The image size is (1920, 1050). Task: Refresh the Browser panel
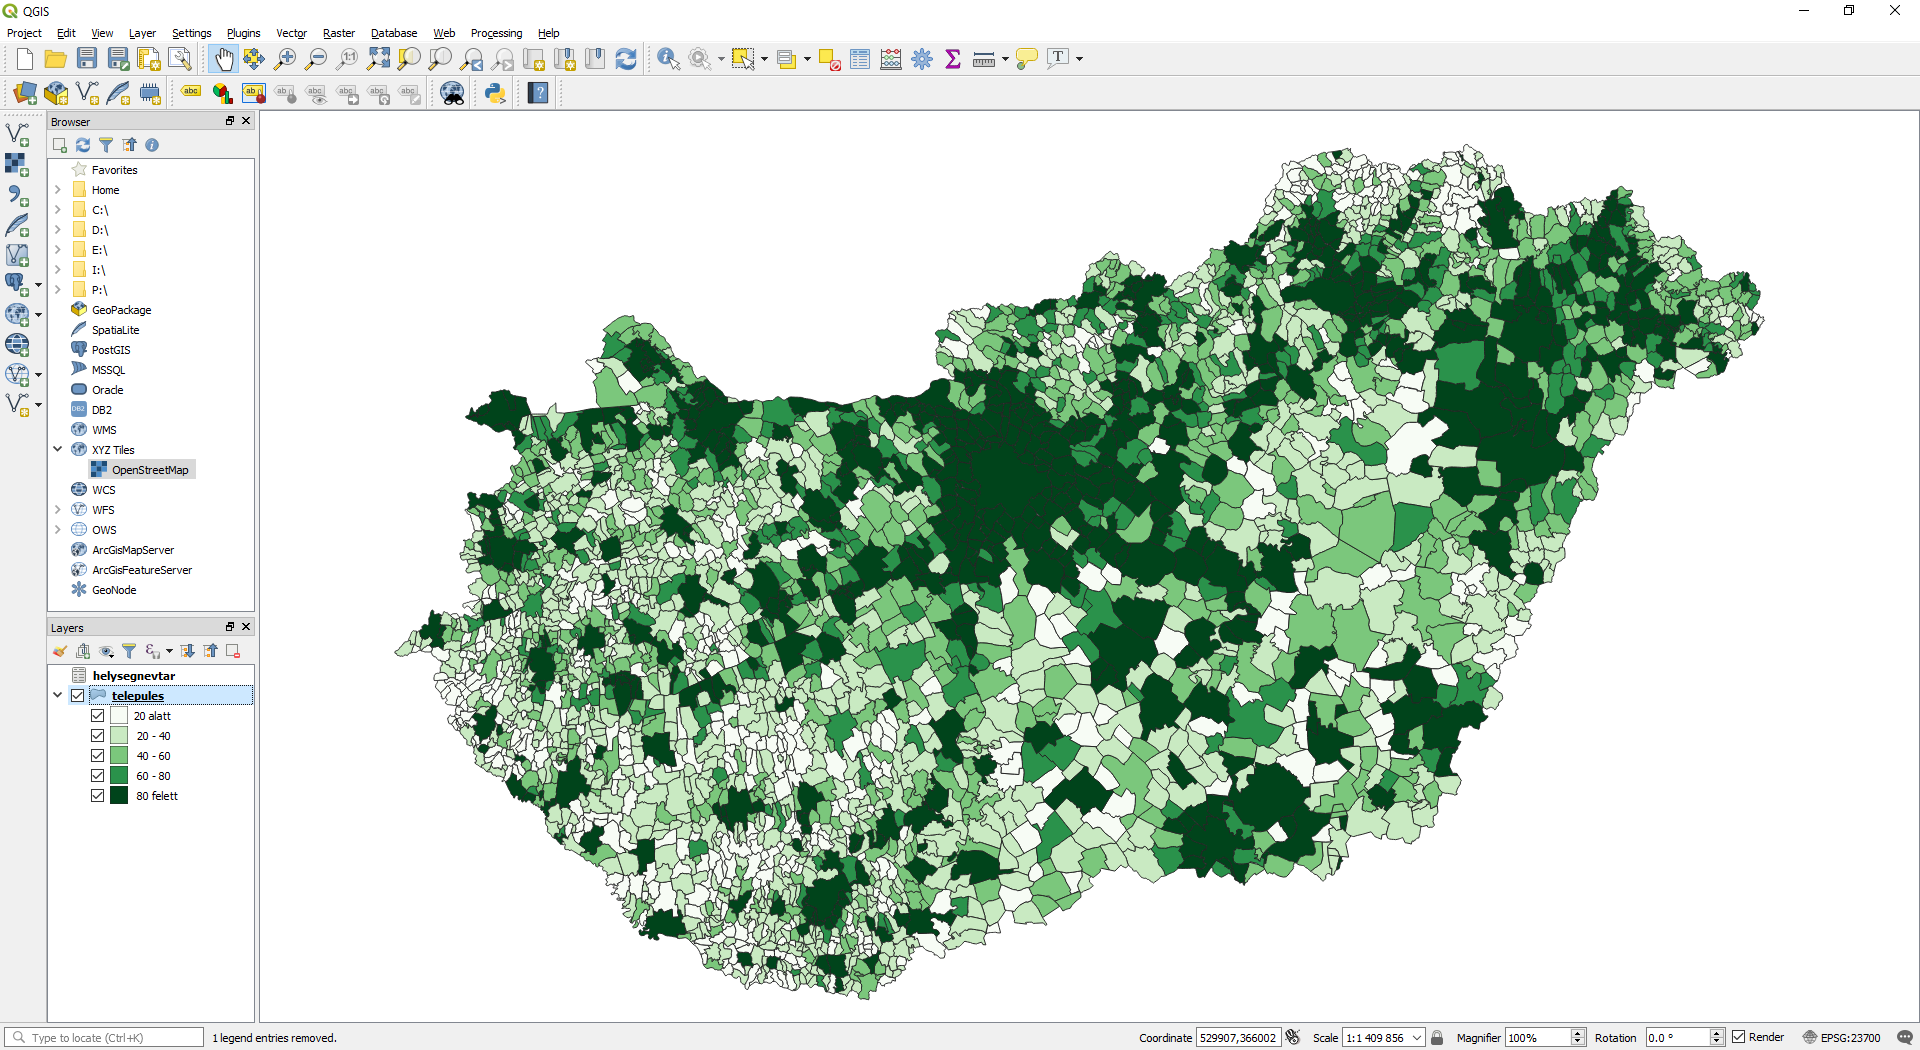[x=83, y=145]
